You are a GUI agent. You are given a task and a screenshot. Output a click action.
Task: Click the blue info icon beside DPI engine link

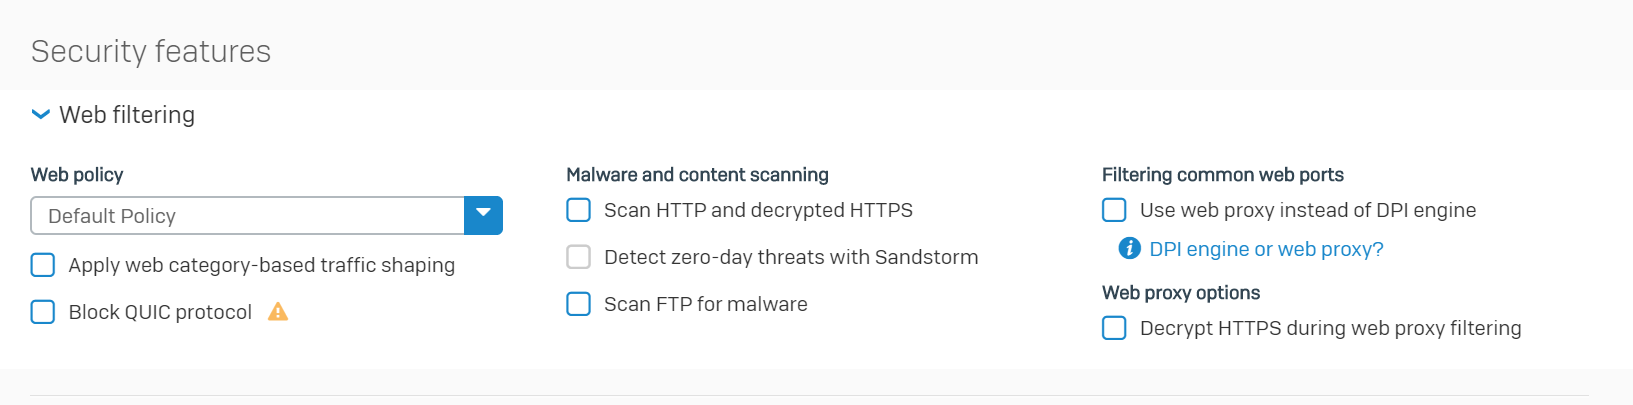pos(1129,249)
